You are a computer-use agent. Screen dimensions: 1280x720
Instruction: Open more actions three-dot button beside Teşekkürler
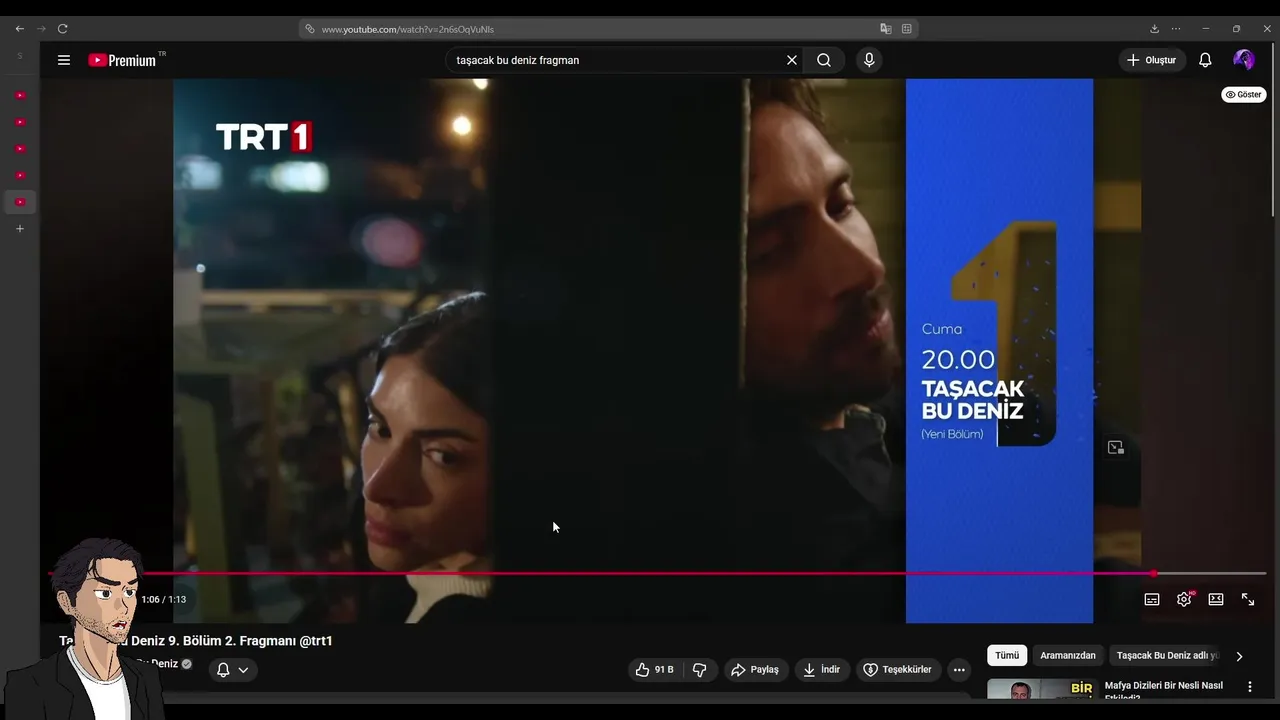959,670
